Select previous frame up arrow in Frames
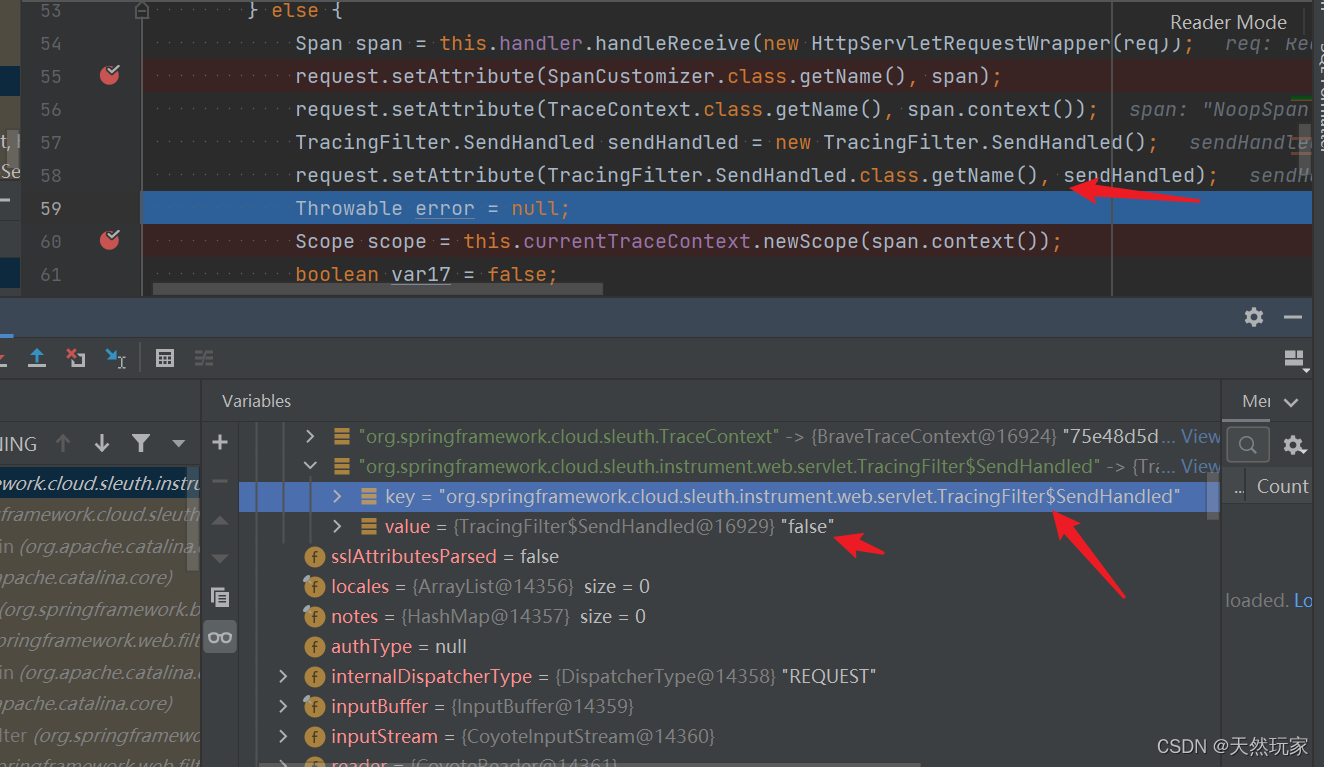This screenshot has width=1324, height=767. (x=63, y=443)
